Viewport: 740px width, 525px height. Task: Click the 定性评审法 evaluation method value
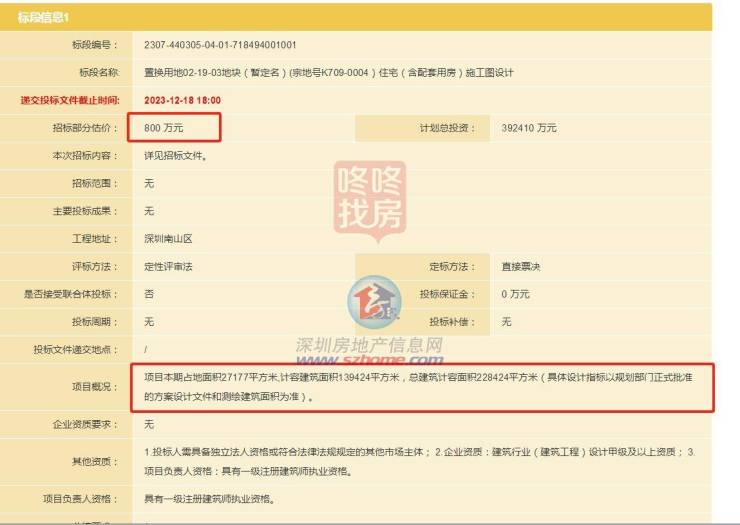click(168, 267)
